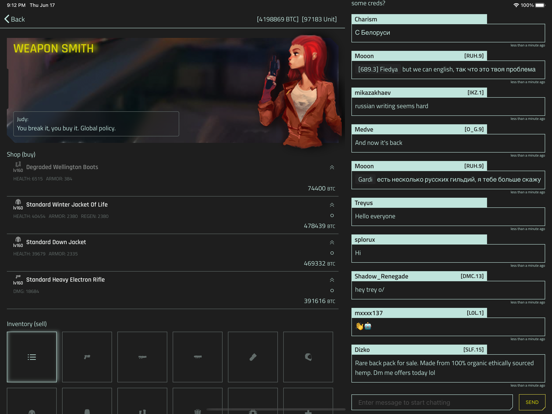552x414 pixels.
Task: Tap the jacket icon beside Standard Down Jacket
Action: point(18,240)
